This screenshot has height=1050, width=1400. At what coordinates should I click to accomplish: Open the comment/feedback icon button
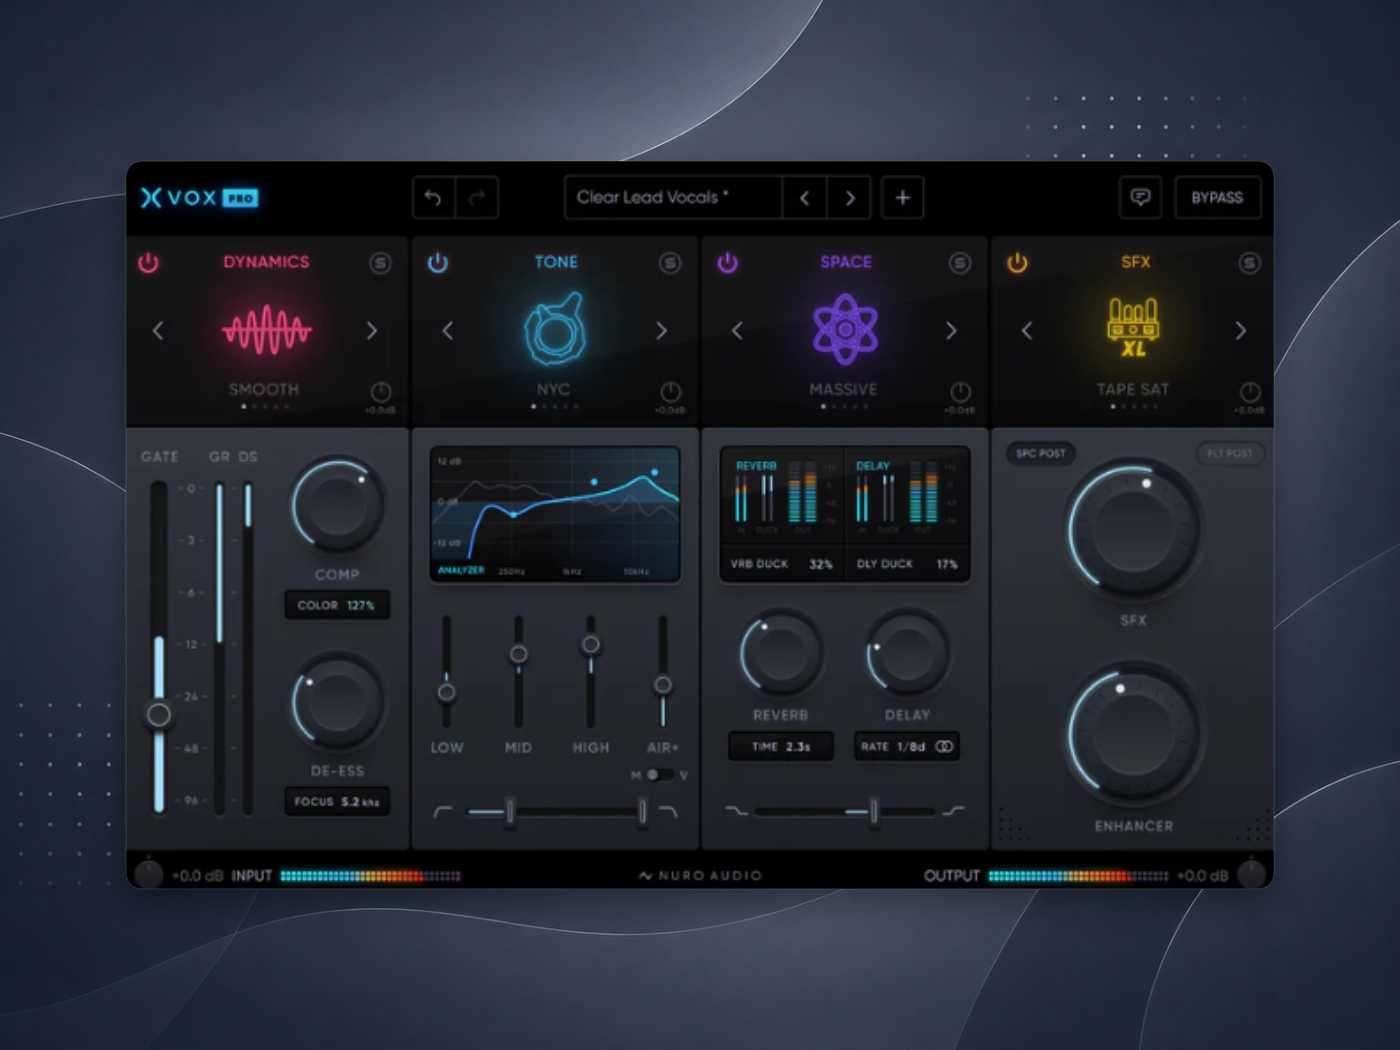1140,197
